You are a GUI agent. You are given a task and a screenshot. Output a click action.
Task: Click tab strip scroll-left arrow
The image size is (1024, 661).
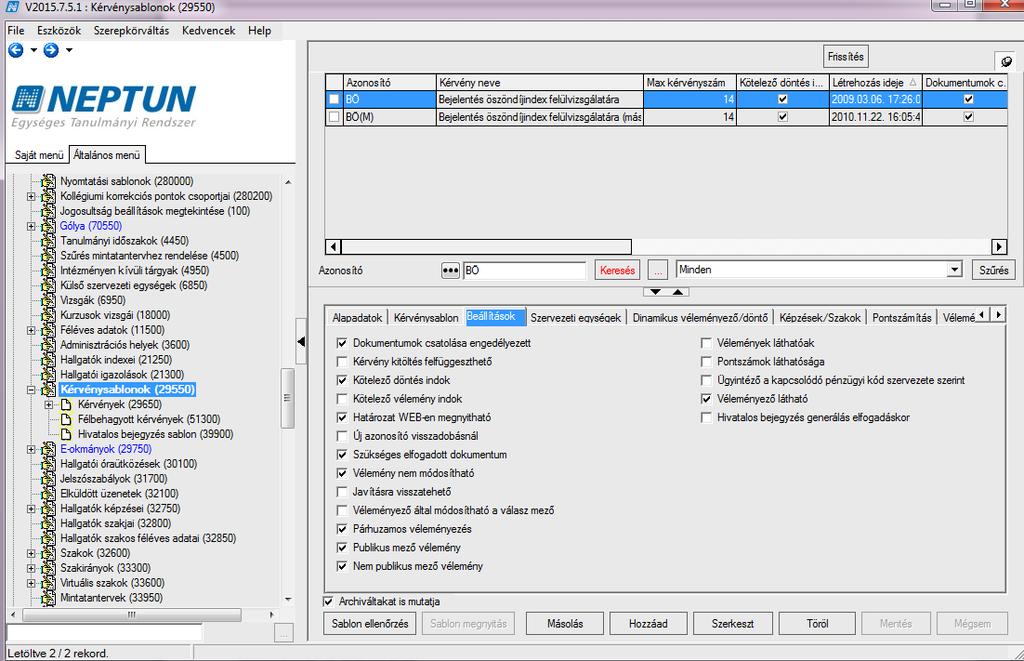click(982, 315)
